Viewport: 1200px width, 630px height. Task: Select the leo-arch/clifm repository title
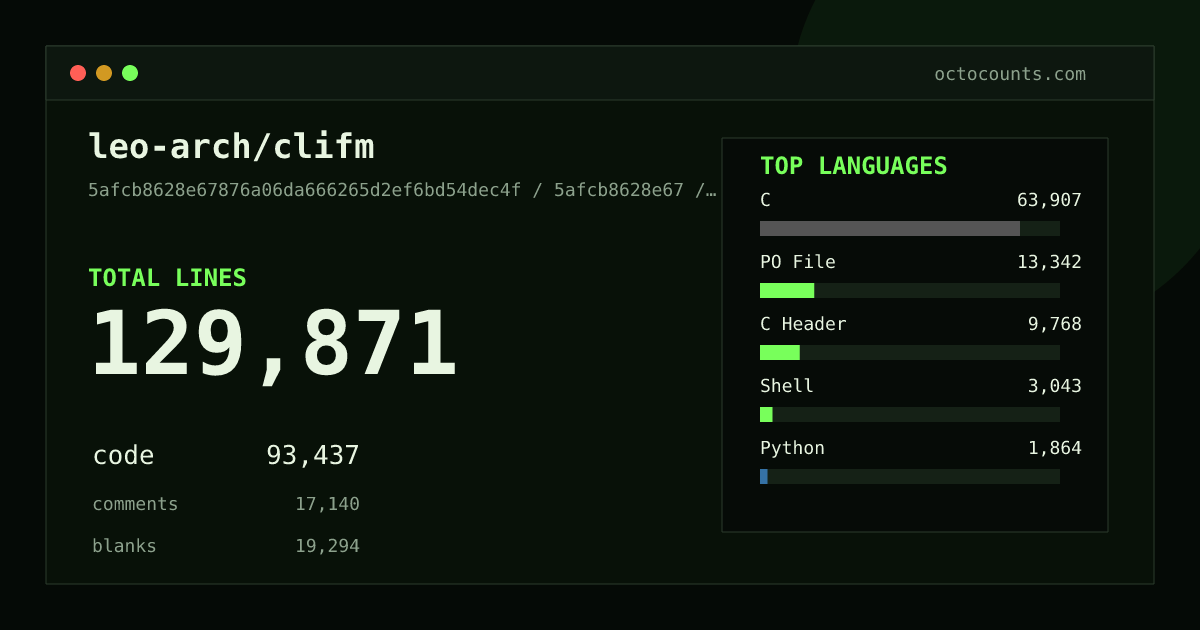point(231,147)
